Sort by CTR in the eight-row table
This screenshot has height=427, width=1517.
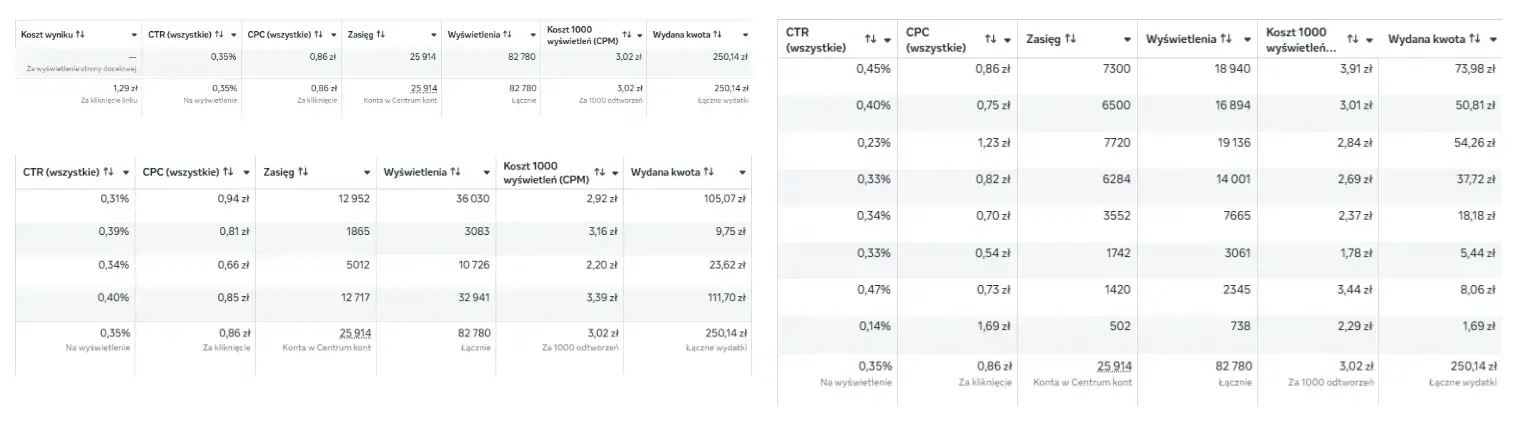(x=870, y=39)
